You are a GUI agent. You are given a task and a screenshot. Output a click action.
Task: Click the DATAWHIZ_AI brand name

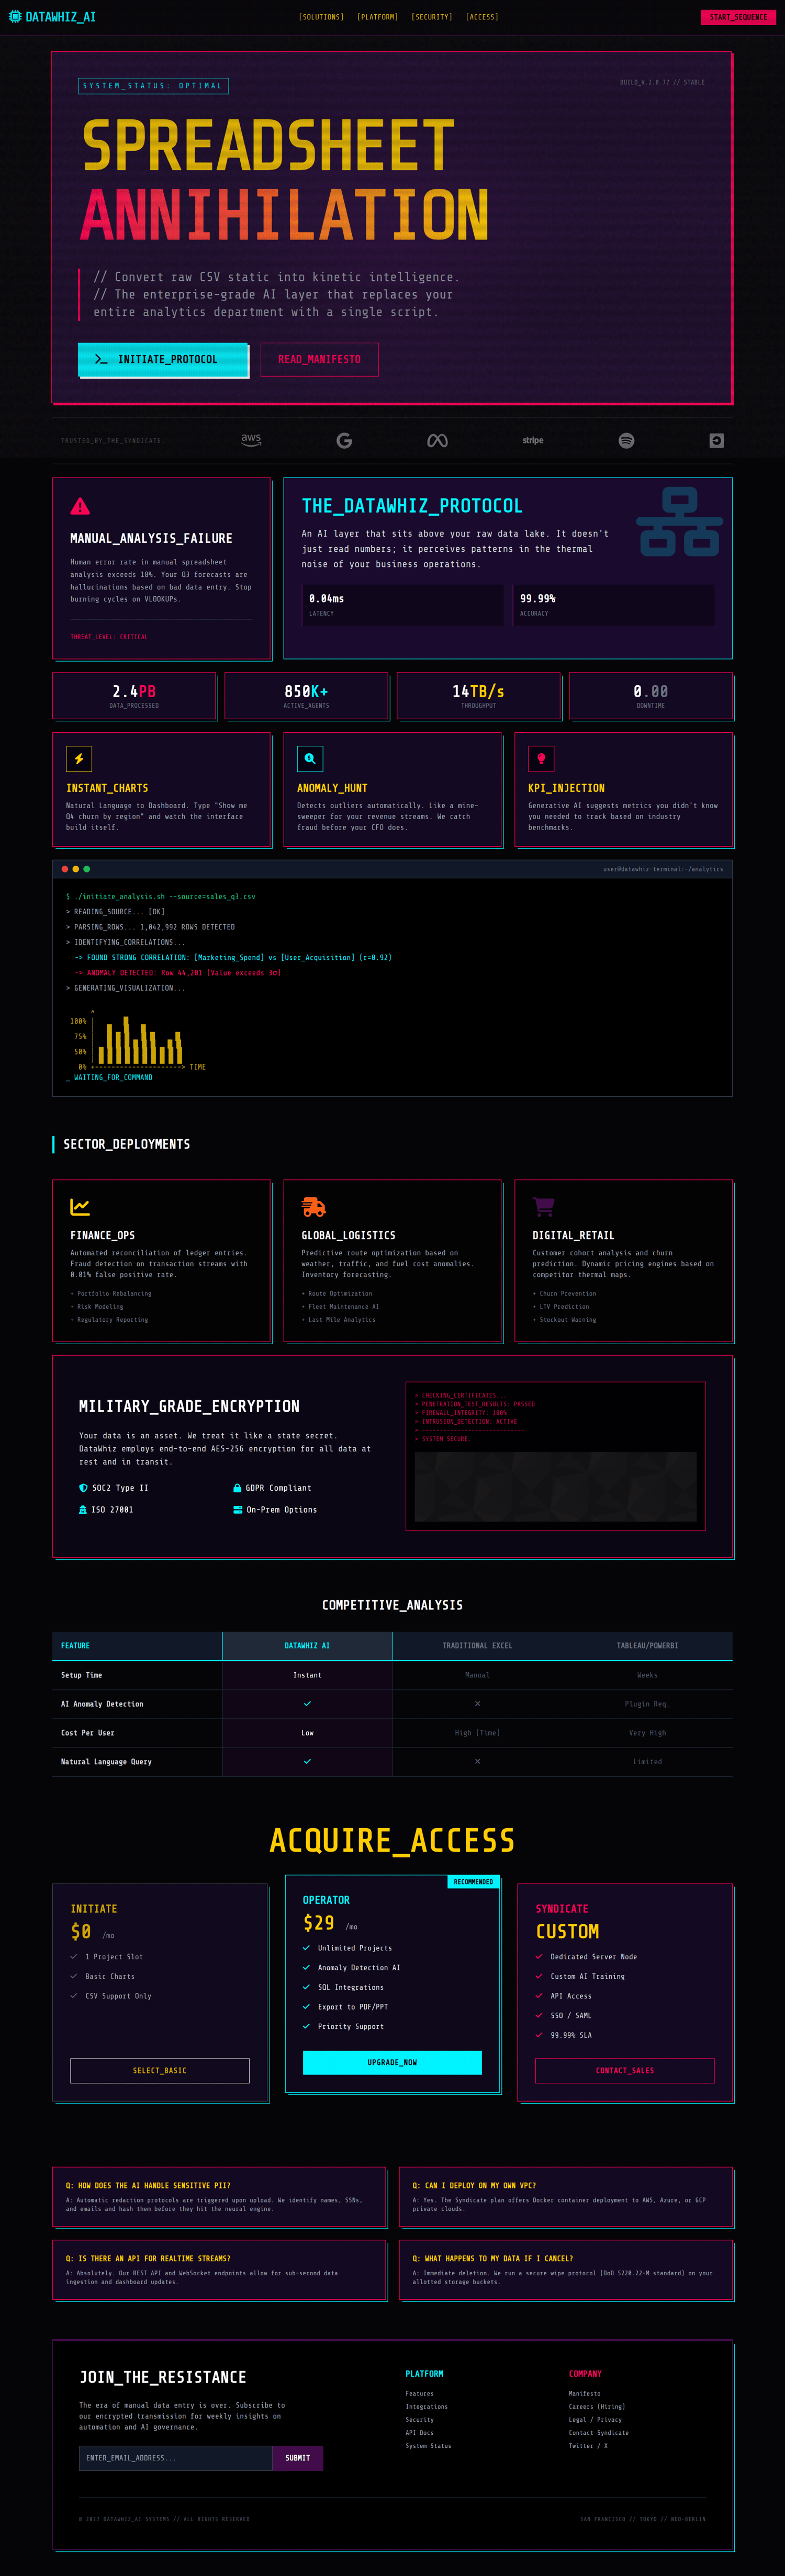(x=61, y=17)
